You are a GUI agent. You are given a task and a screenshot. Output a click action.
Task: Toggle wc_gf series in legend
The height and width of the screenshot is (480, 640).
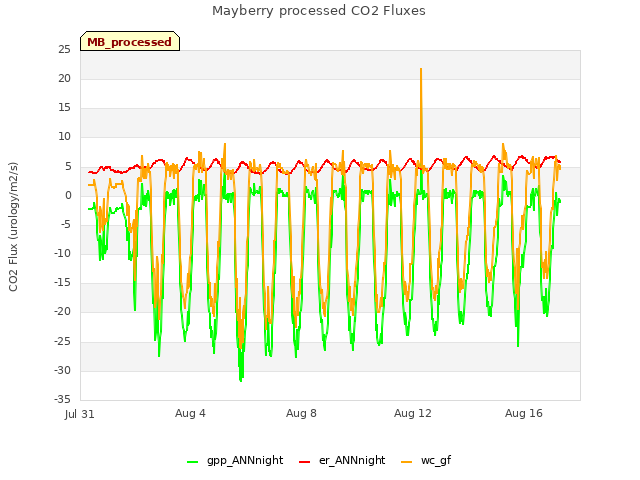[x=426, y=461]
